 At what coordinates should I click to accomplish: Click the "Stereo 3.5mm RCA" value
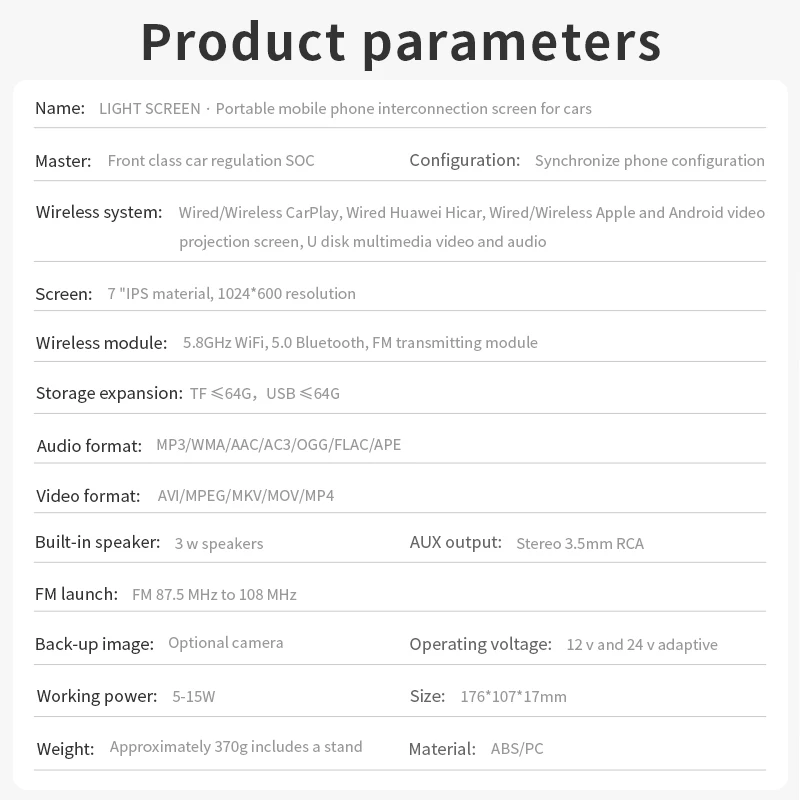580,544
